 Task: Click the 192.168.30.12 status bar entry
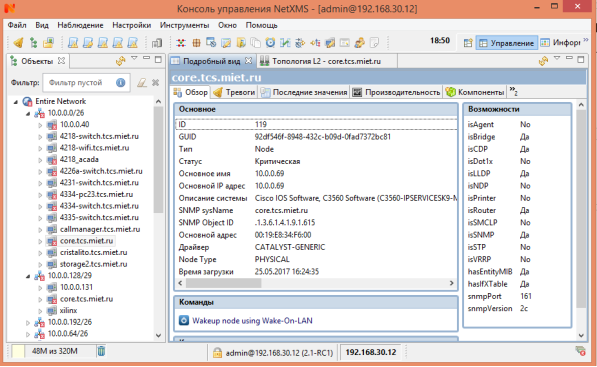point(370,352)
